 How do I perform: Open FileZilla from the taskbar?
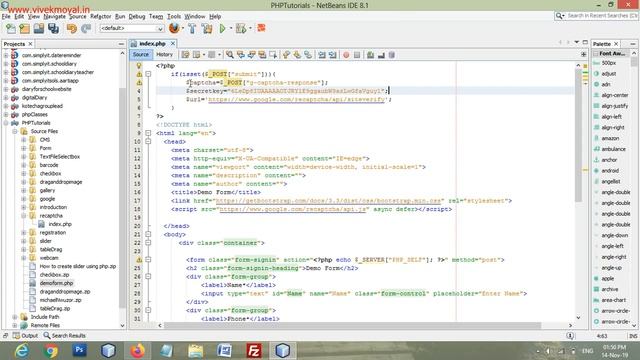click(x=253, y=350)
